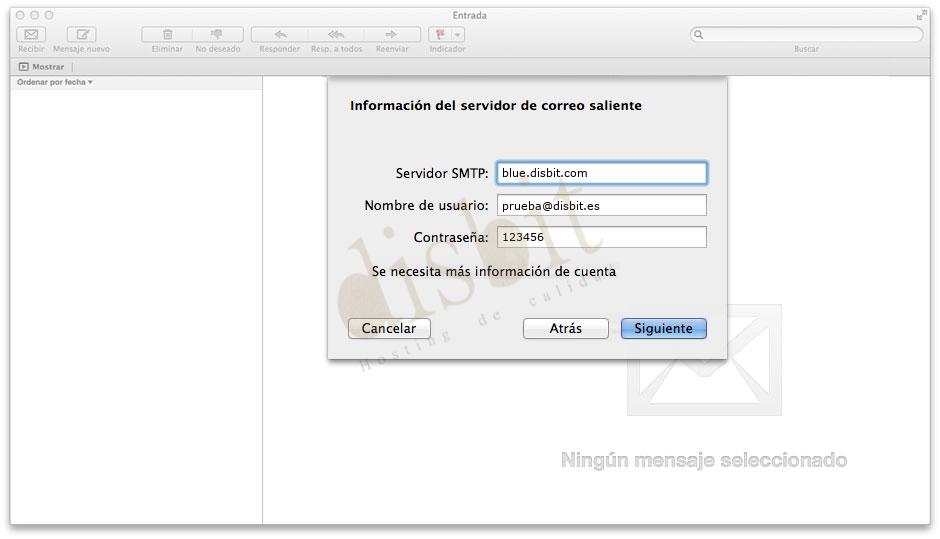Go back with the Atrás button
Viewport: 940px width, 539px height.
tap(565, 328)
